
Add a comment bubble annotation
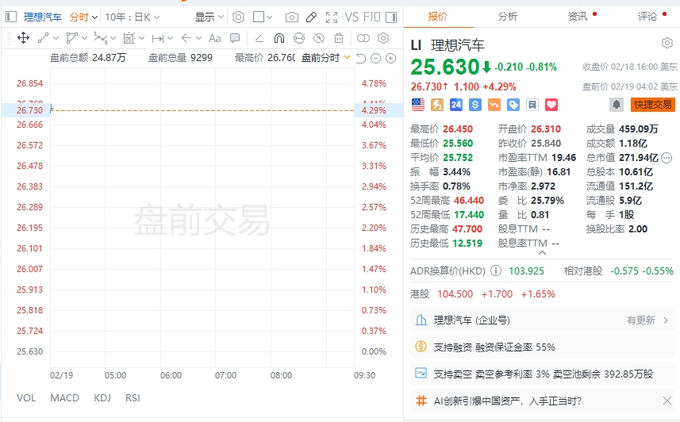pos(235,38)
